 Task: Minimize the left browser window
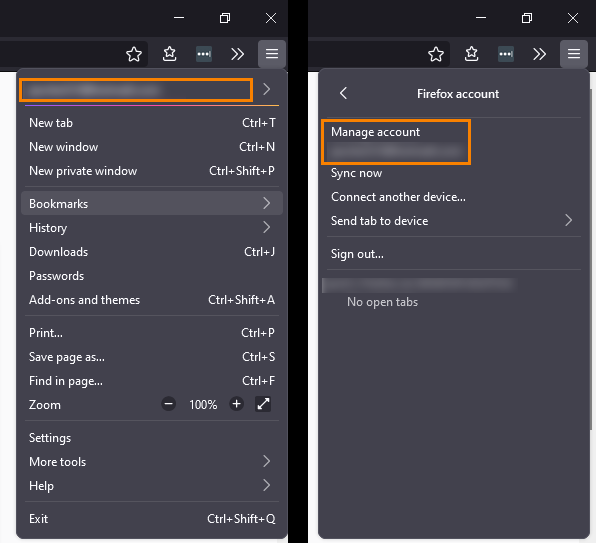coord(179,17)
